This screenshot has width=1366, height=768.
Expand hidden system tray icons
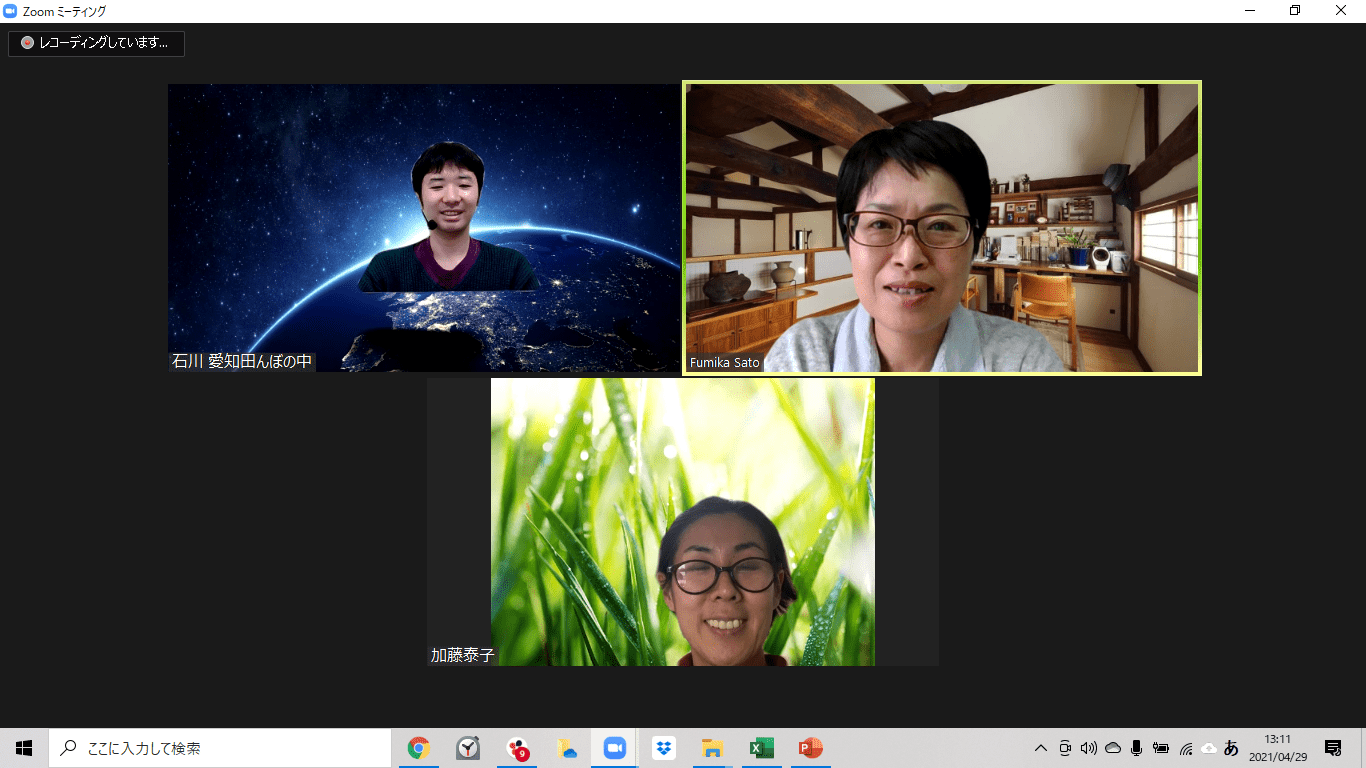(1041, 748)
